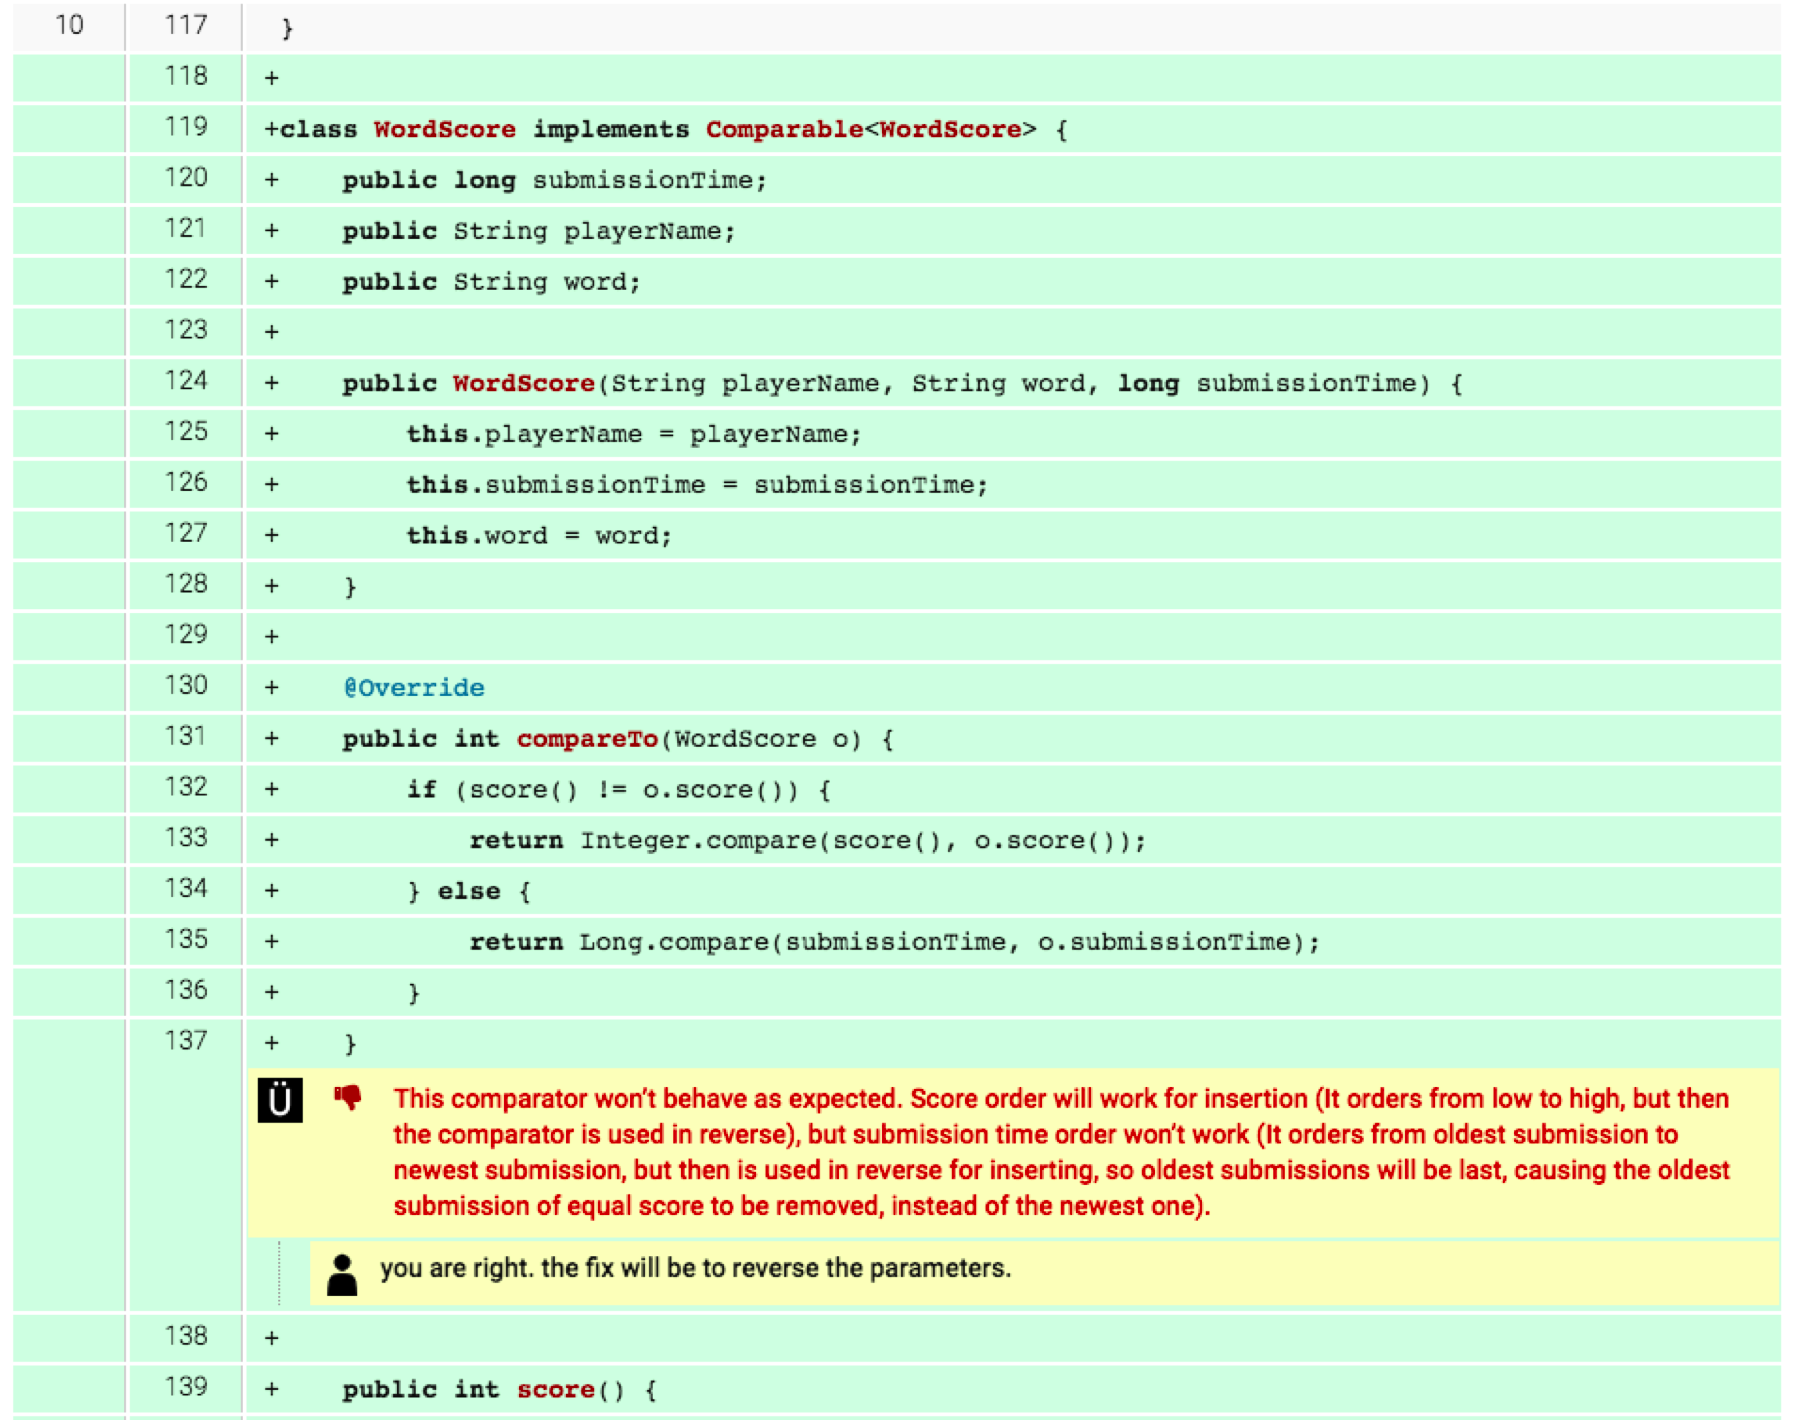
Task: Click old line number 10 in the gutter
Action: 69,25
